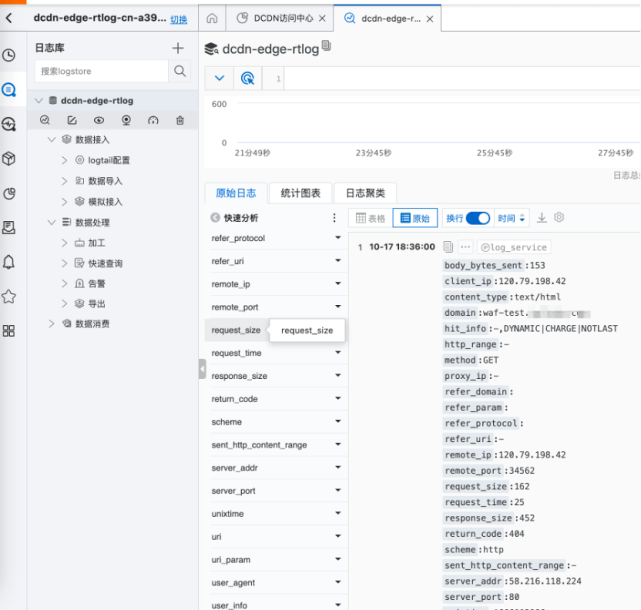Click the star favorites icon in left sidebar

point(9,296)
